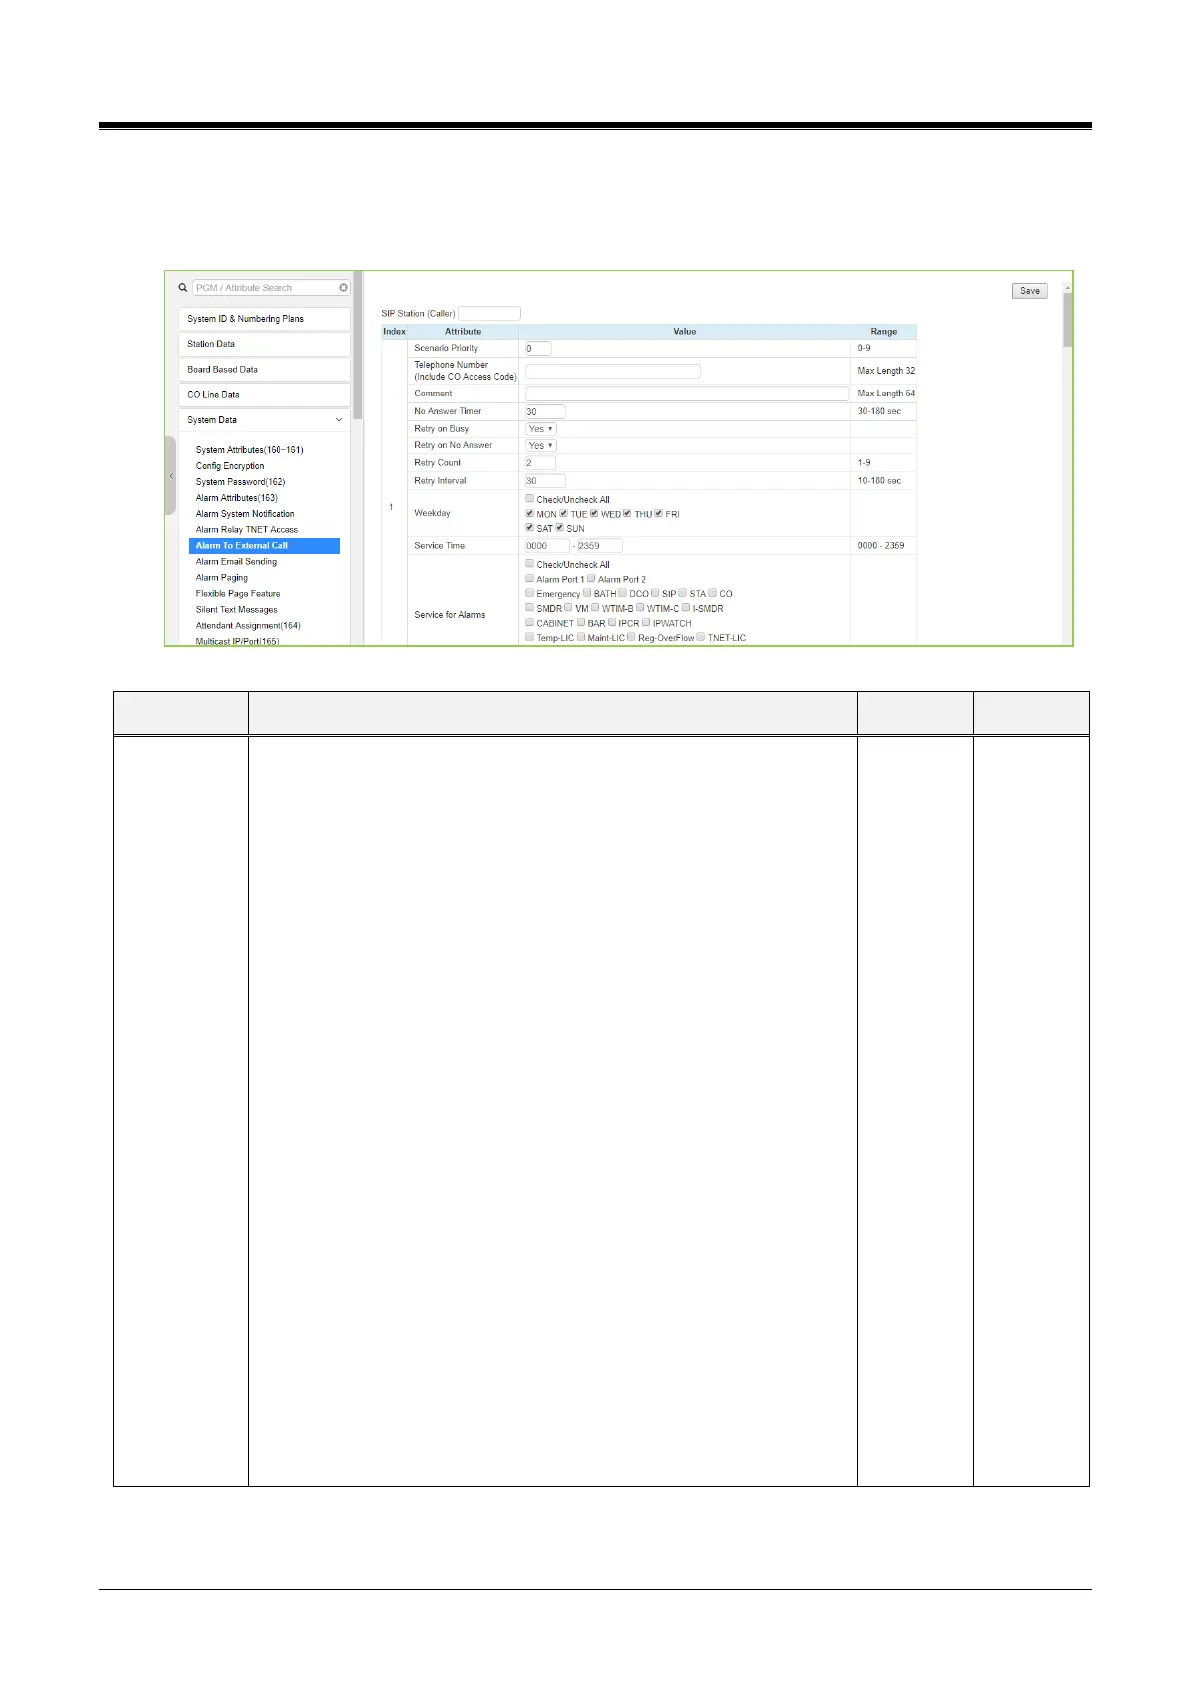The height and width of the screenshot is (1684, 1191).
Task: Click the No Answer Timer field
Action: point(545,411)
